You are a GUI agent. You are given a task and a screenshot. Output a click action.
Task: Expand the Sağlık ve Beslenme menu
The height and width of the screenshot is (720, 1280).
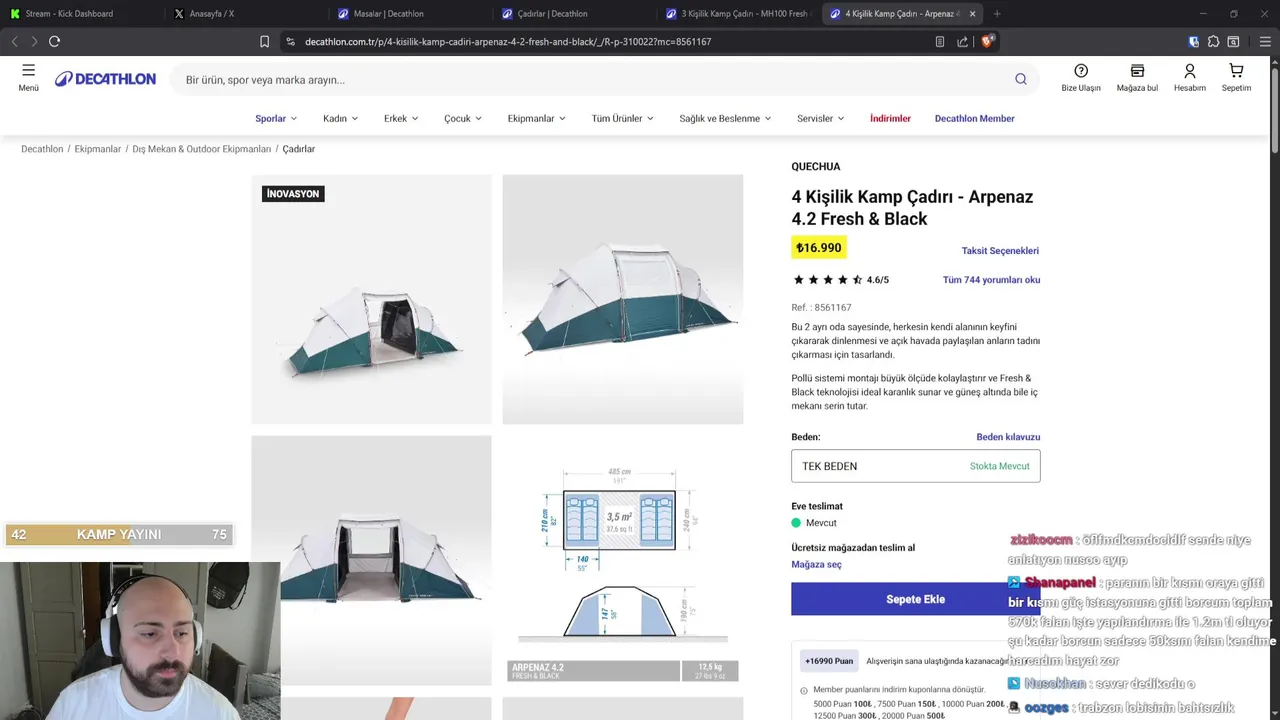[725, 118]
